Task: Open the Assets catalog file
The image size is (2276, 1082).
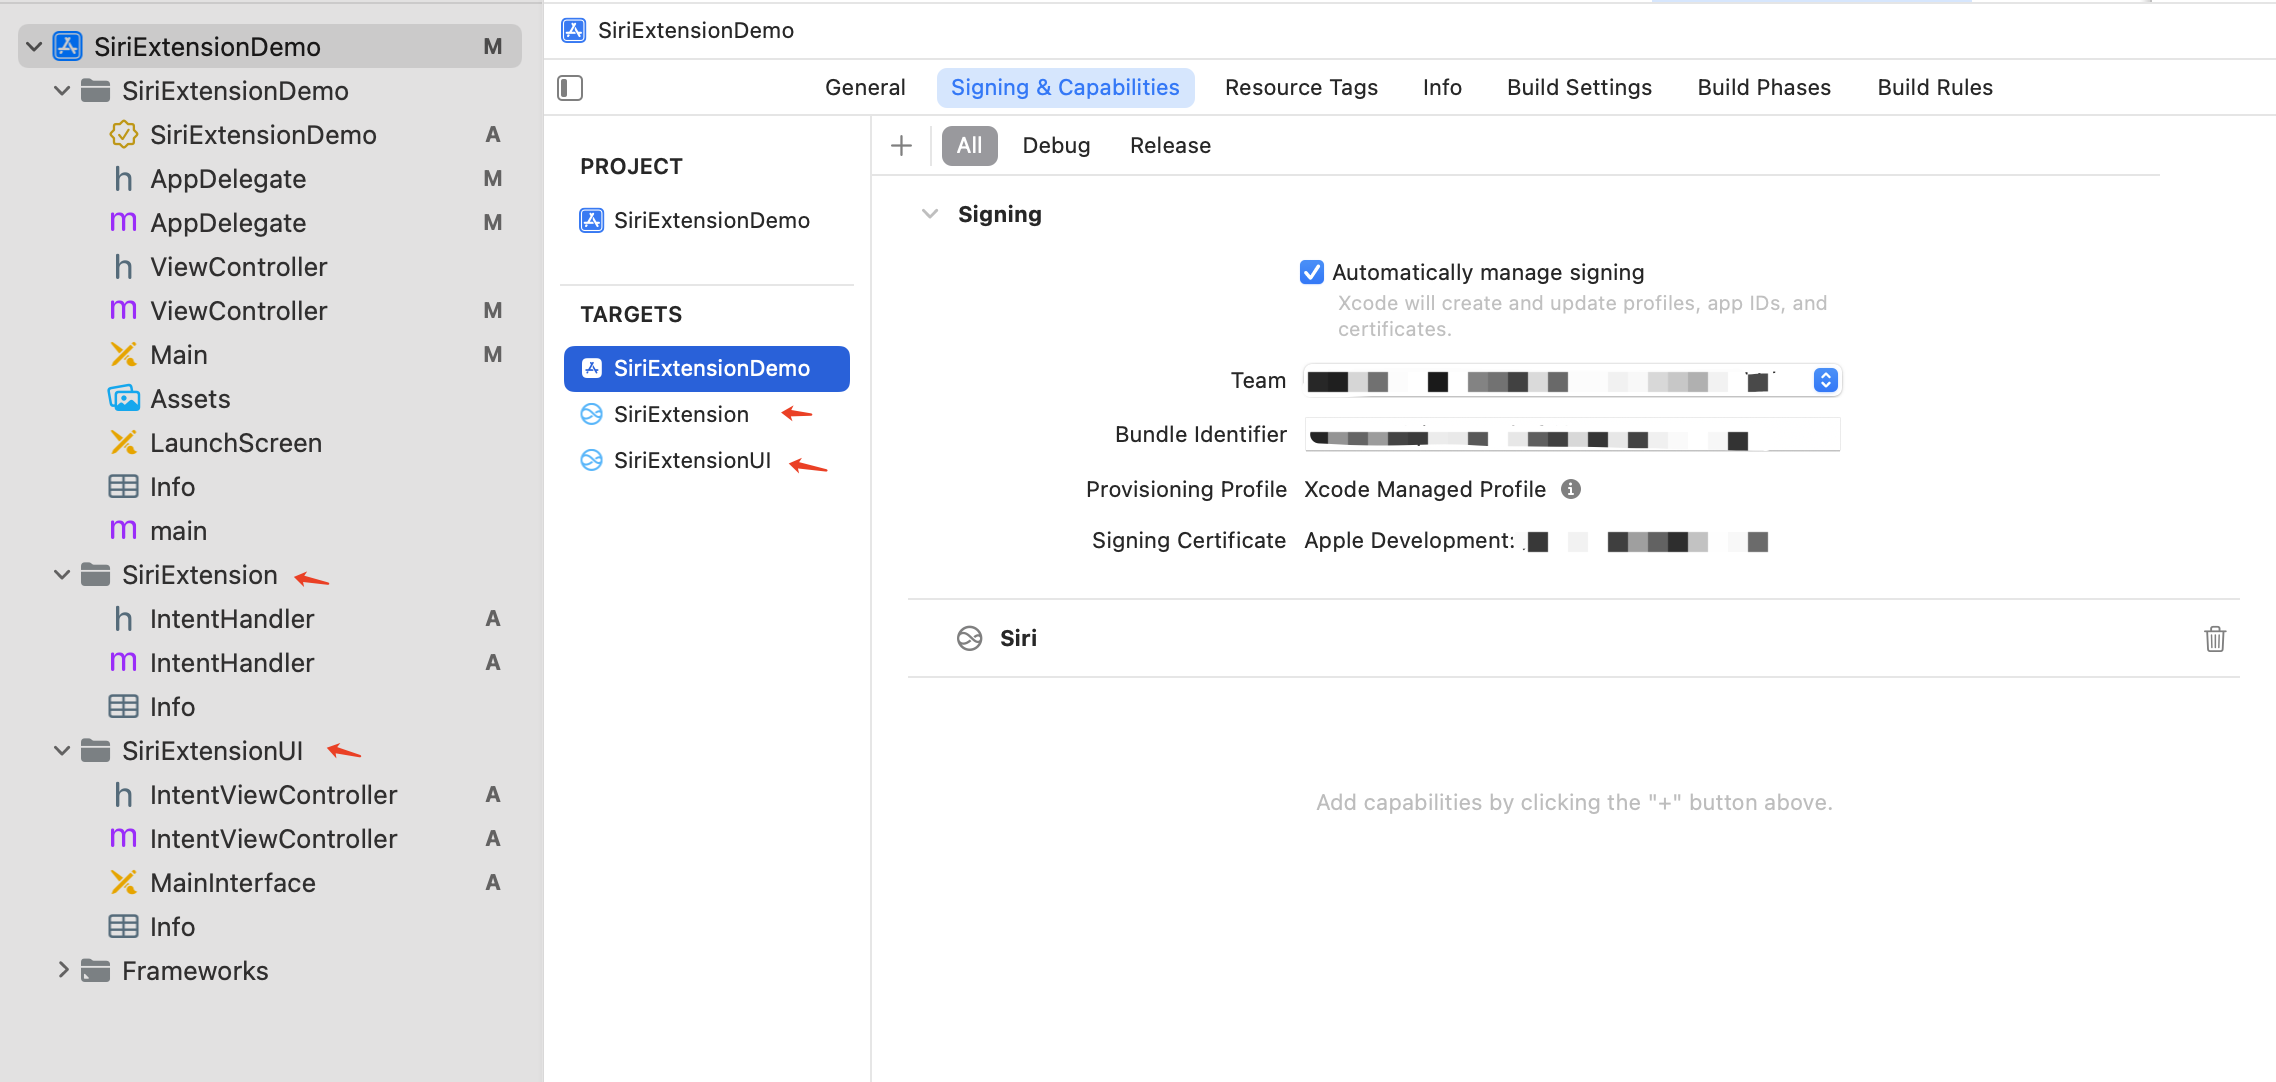Action: click(190, 399)
